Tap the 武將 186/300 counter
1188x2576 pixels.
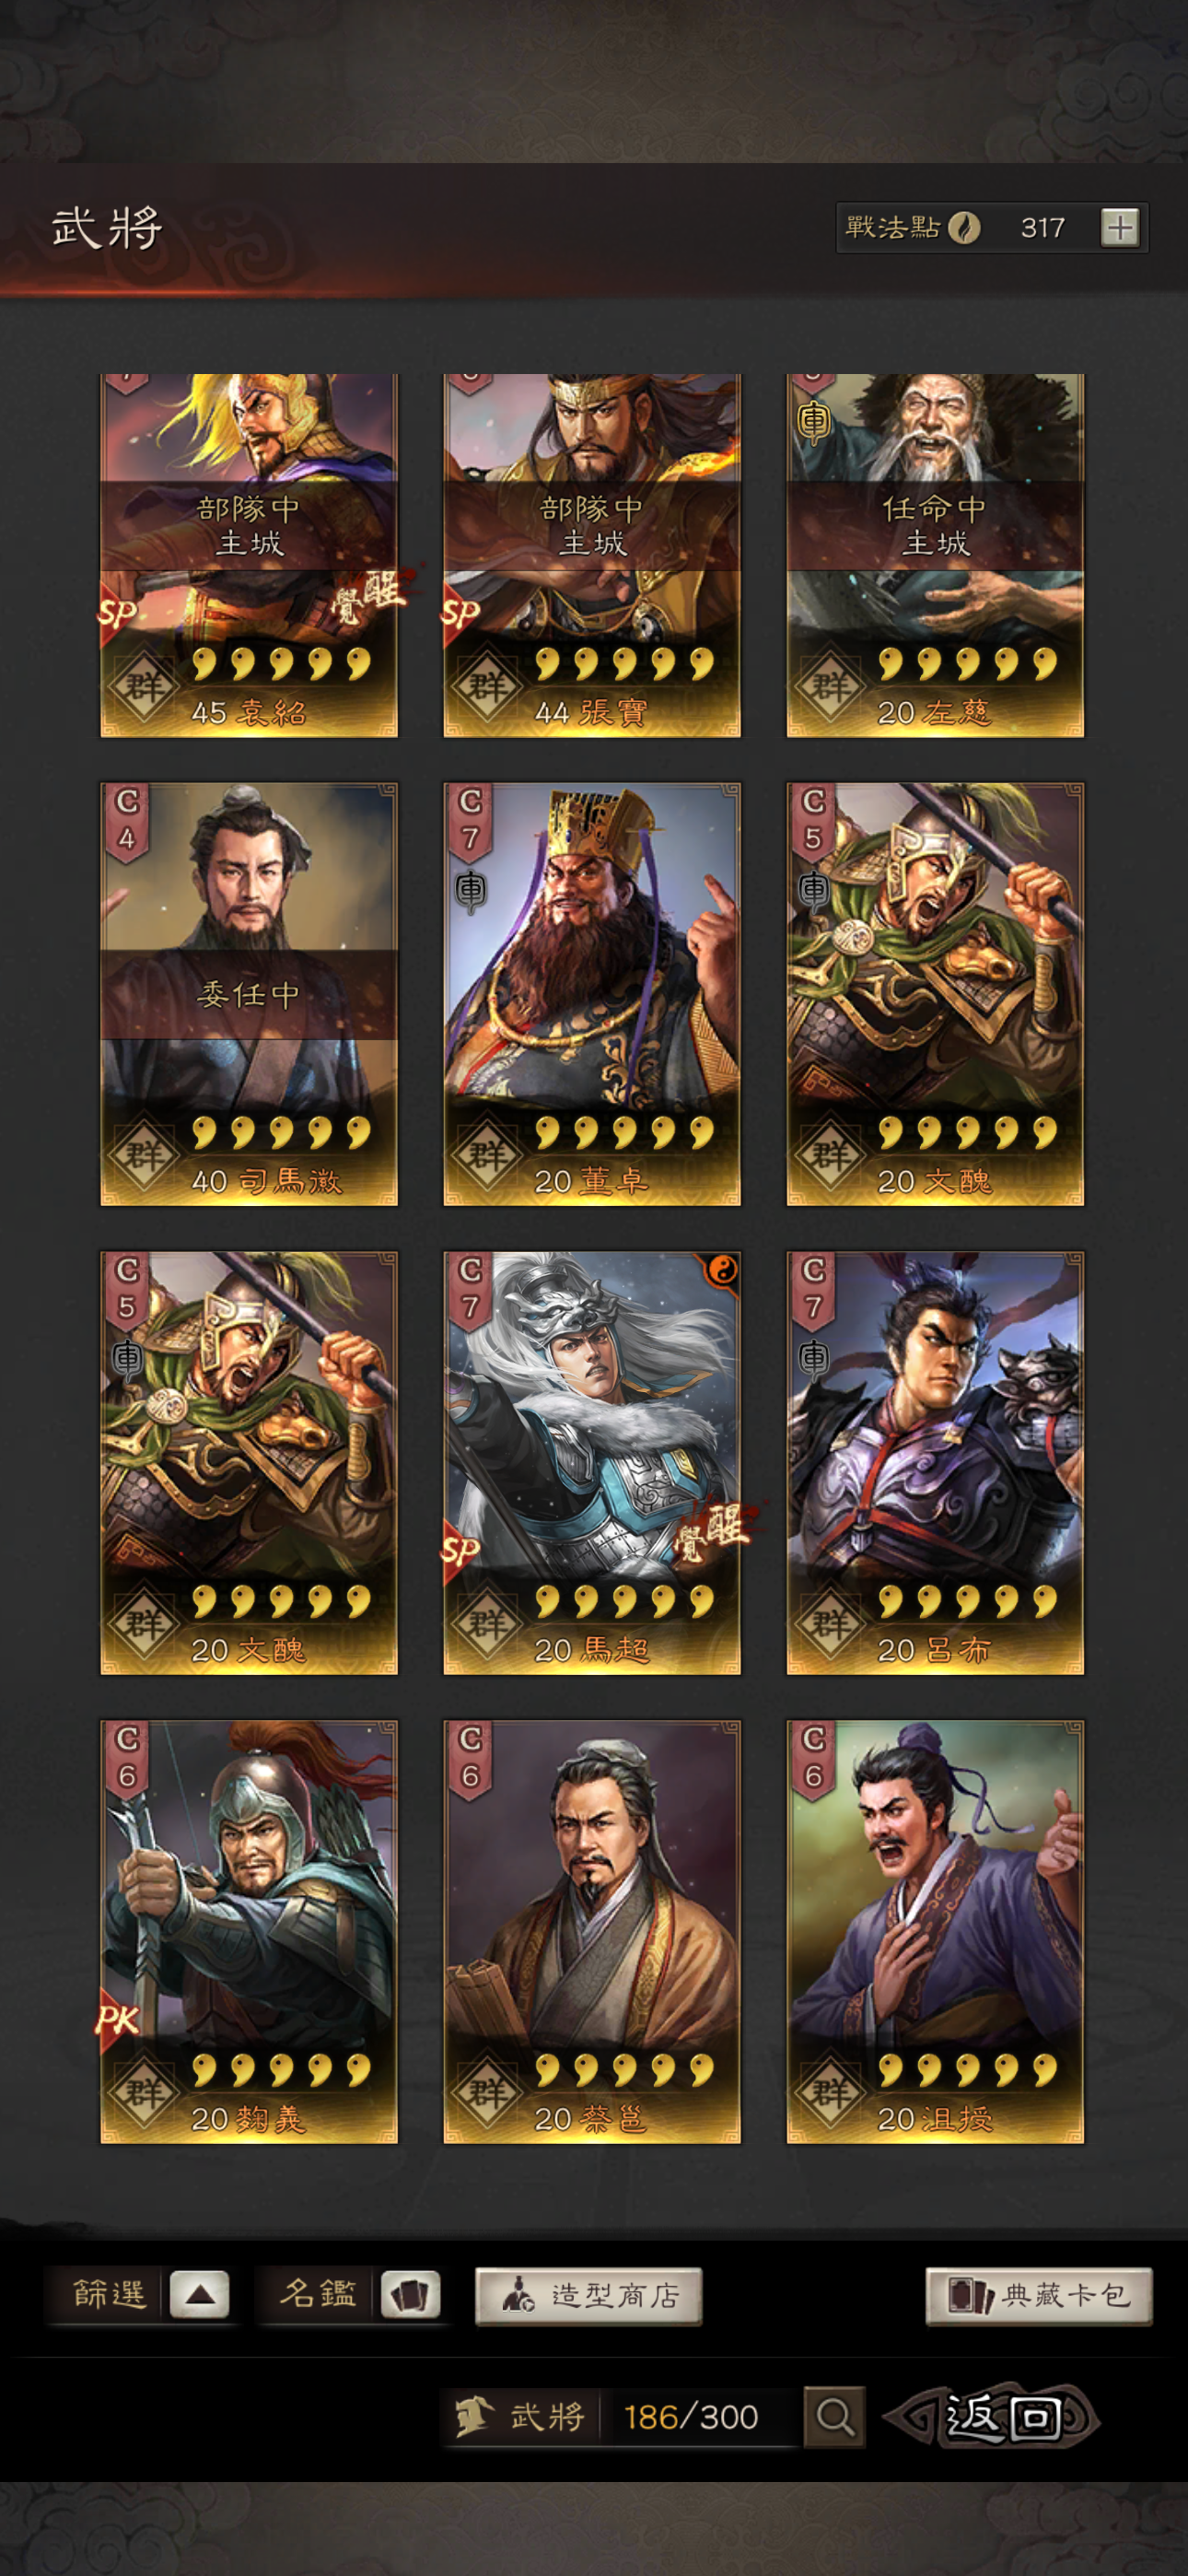pyautogui.click(x=618, y=2417)
